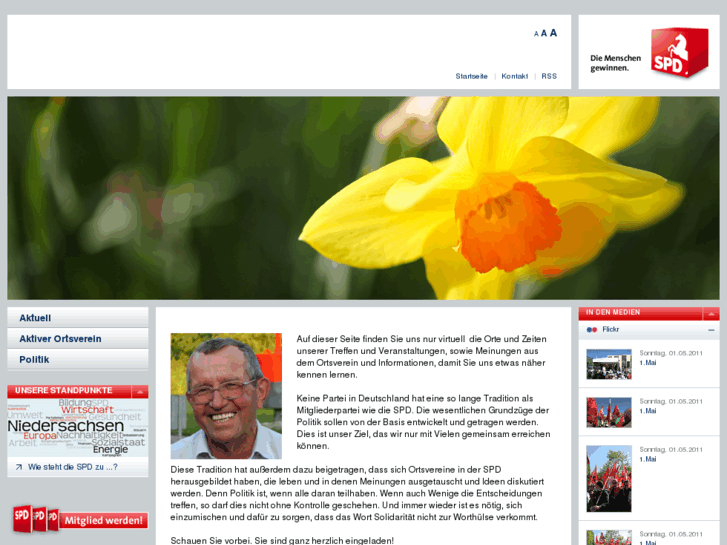
Task: Click the 'In den Medien' header title
Action: click(x=612, y=313)
